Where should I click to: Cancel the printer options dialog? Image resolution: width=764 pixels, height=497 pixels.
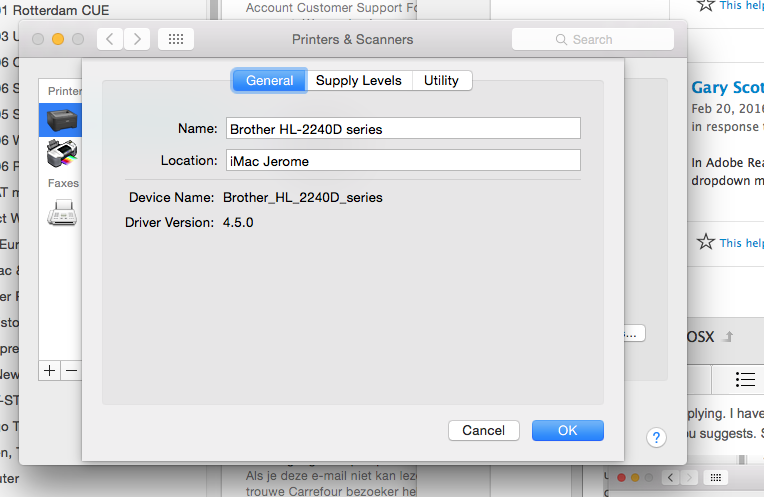tap(484, 430)
